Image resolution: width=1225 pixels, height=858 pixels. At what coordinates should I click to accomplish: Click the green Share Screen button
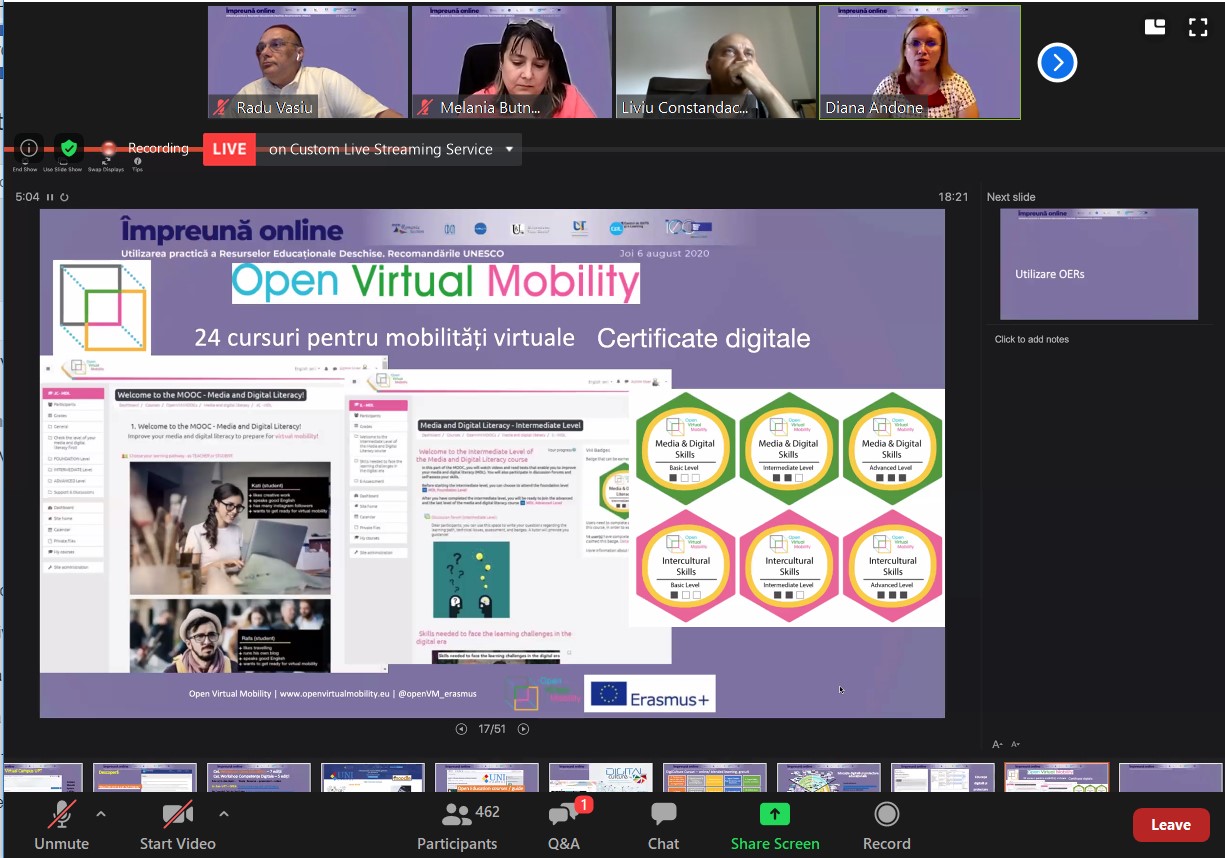point(775,825)
